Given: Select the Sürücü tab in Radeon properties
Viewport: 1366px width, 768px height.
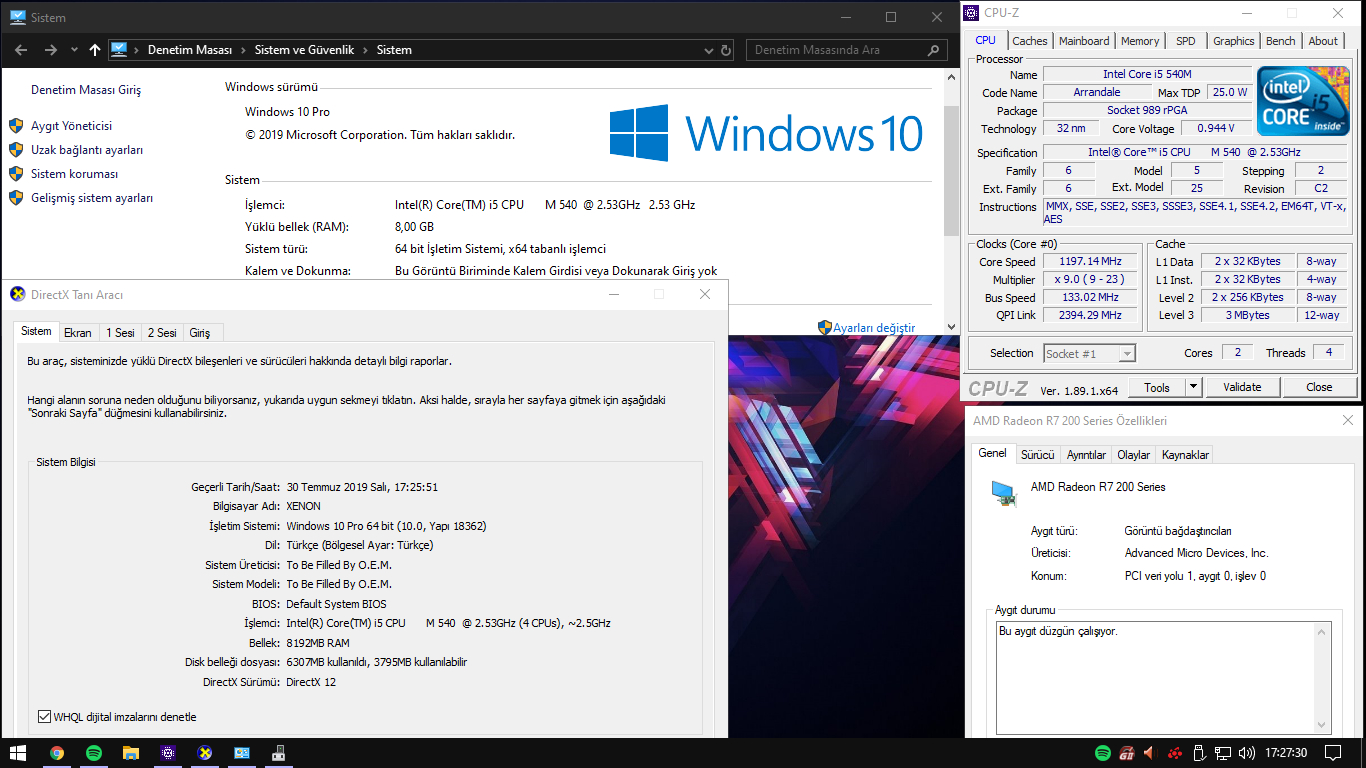Looking at the screenshot, I should 1037,455.
